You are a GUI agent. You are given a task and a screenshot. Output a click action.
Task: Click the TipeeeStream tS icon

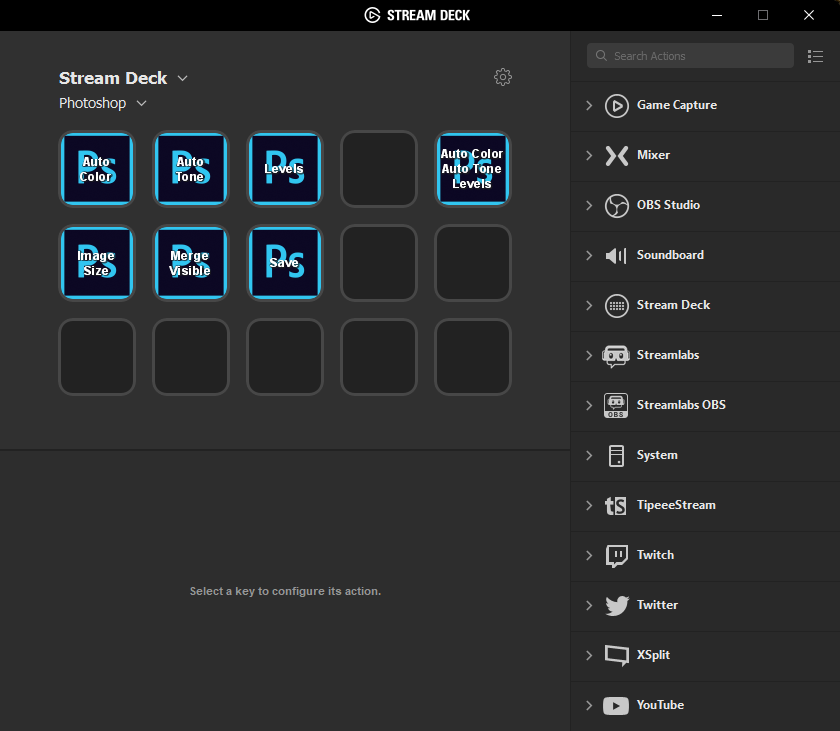pos(616,506)
